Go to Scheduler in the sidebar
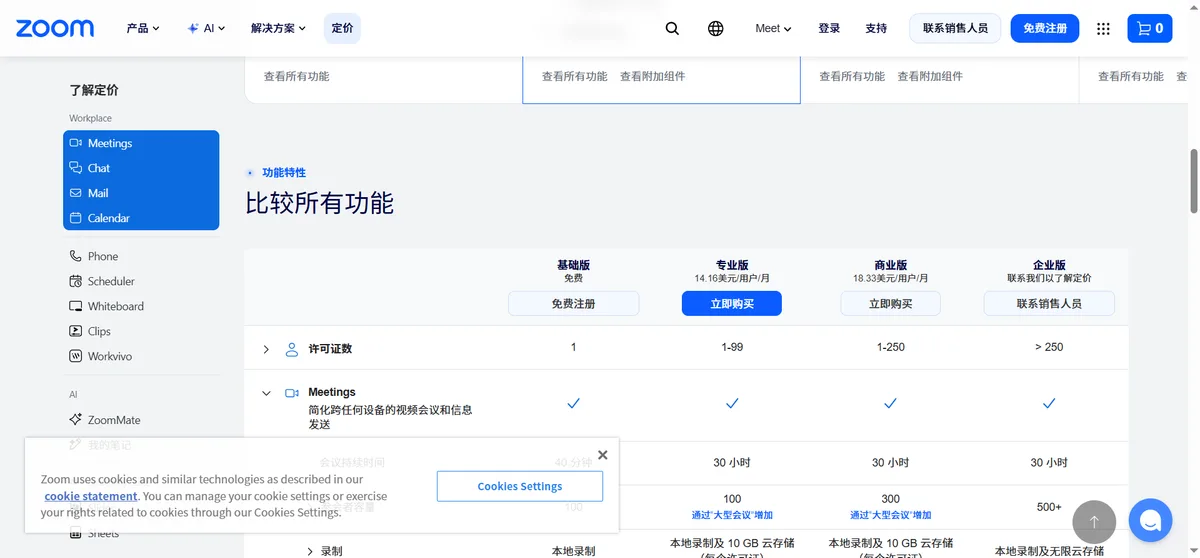 (110, 281)
